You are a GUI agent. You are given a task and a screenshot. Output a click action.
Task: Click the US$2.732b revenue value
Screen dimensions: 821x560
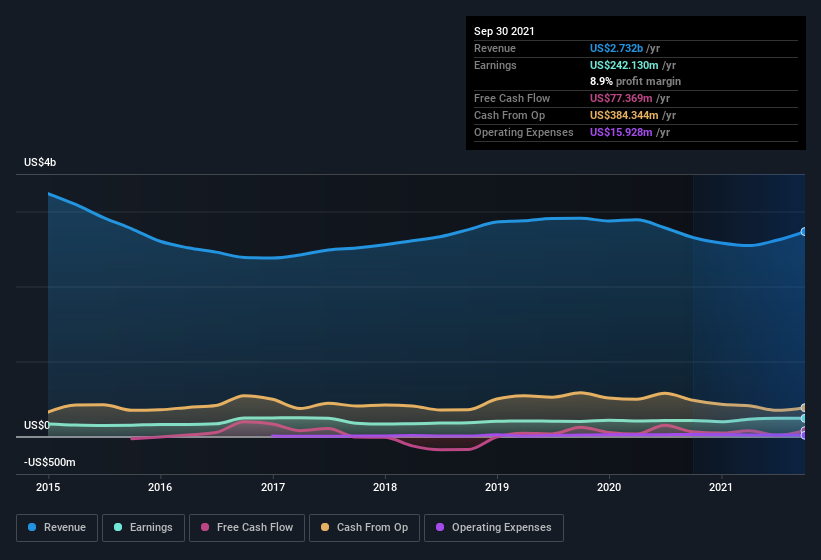(616, 48)
